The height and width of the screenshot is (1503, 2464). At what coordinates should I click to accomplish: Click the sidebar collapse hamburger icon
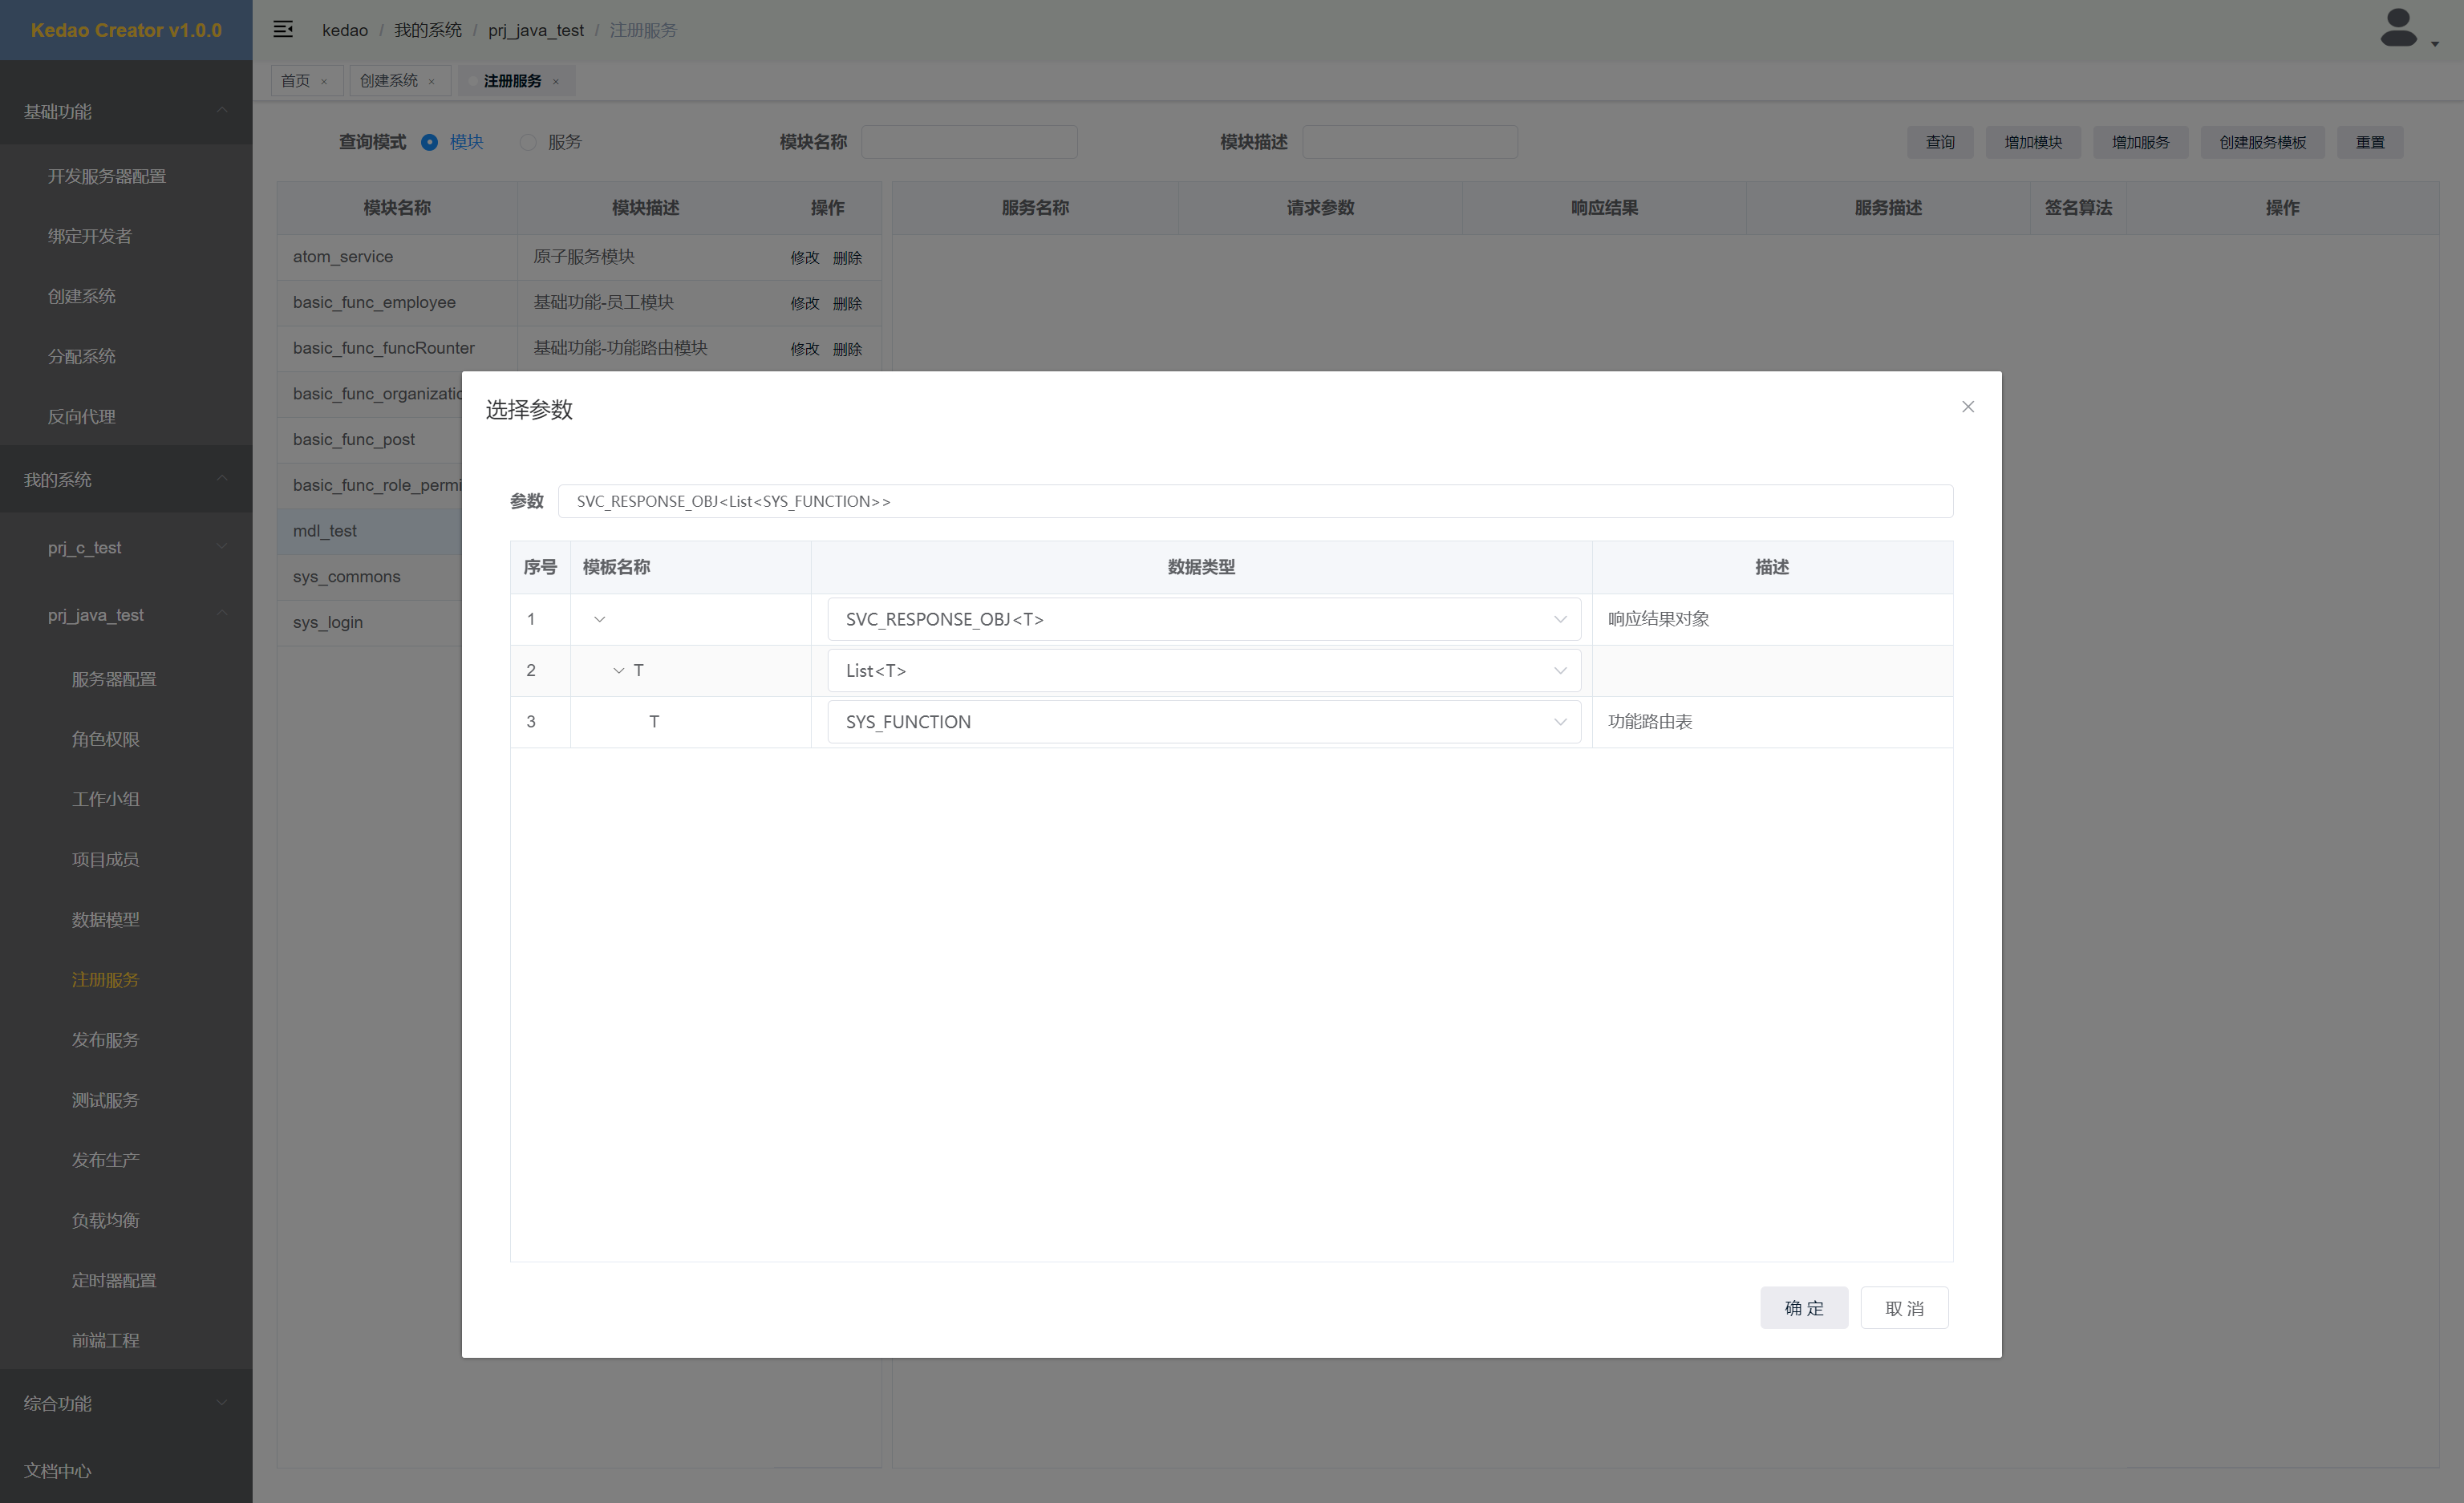pyautogui.click(x=283, y=29)
